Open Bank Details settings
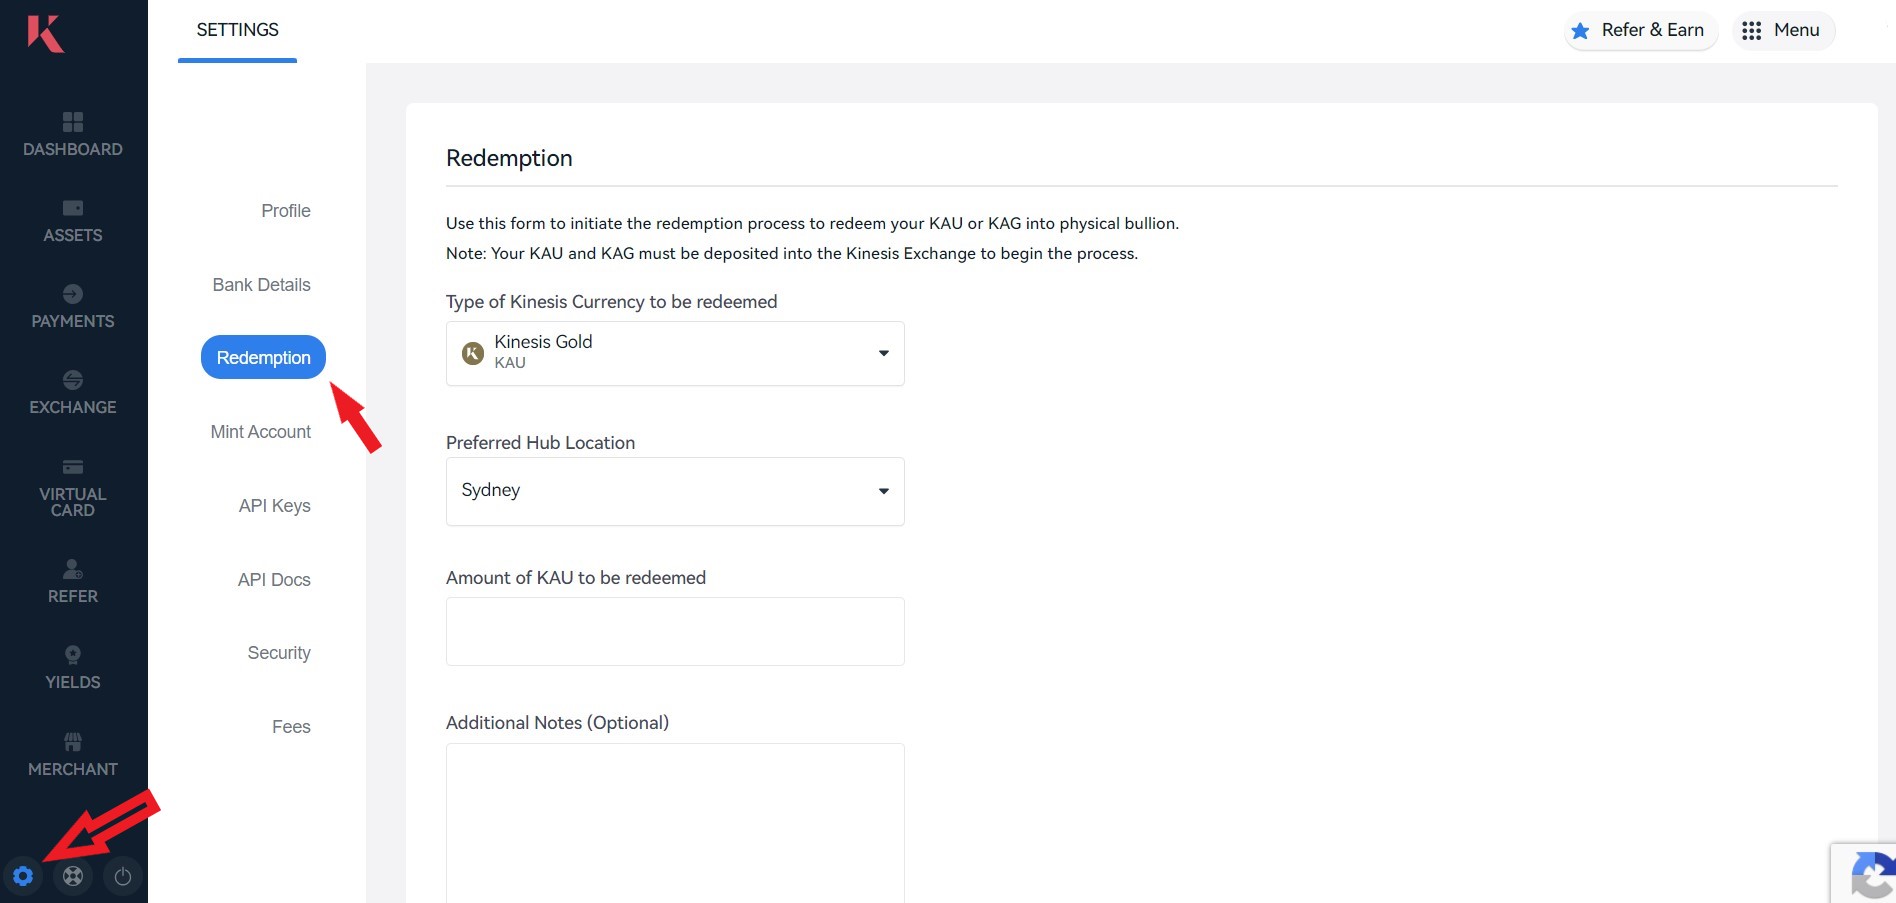Viewport: 1896px width, 903px height. coord(262,285)
